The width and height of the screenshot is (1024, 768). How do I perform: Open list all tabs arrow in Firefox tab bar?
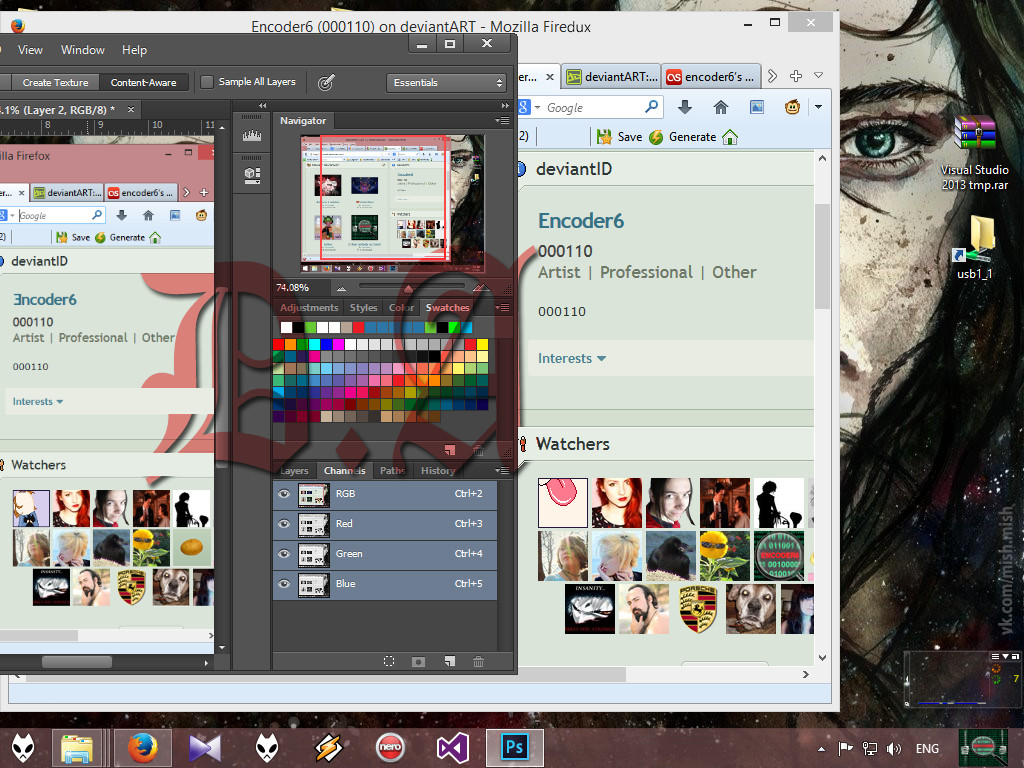point(818,76)
